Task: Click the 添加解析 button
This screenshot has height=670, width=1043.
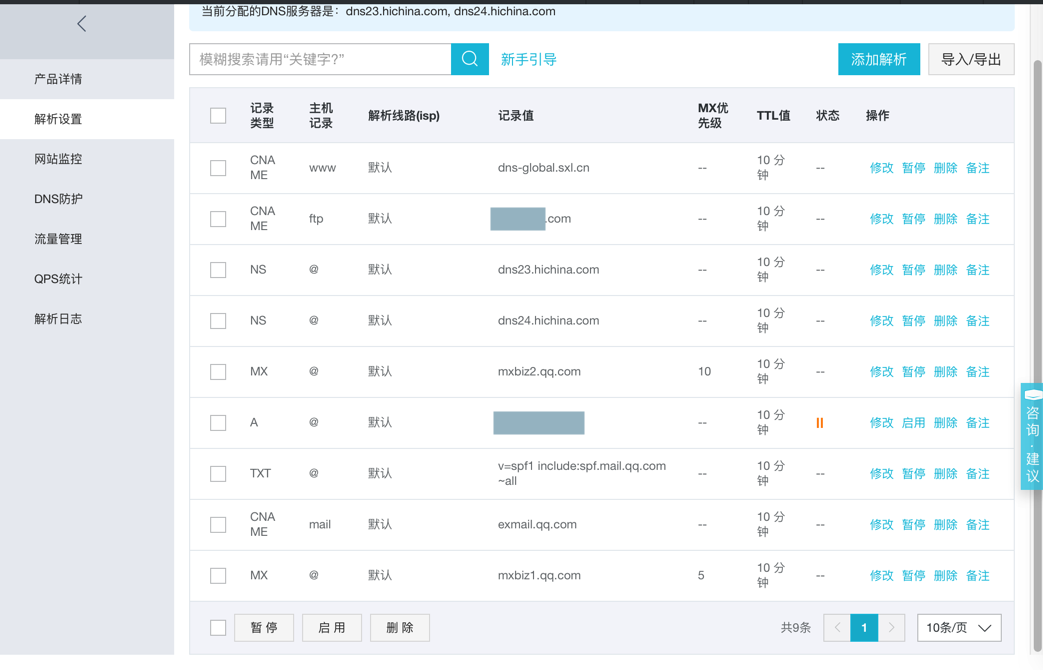Action: [x=878, y=59]
